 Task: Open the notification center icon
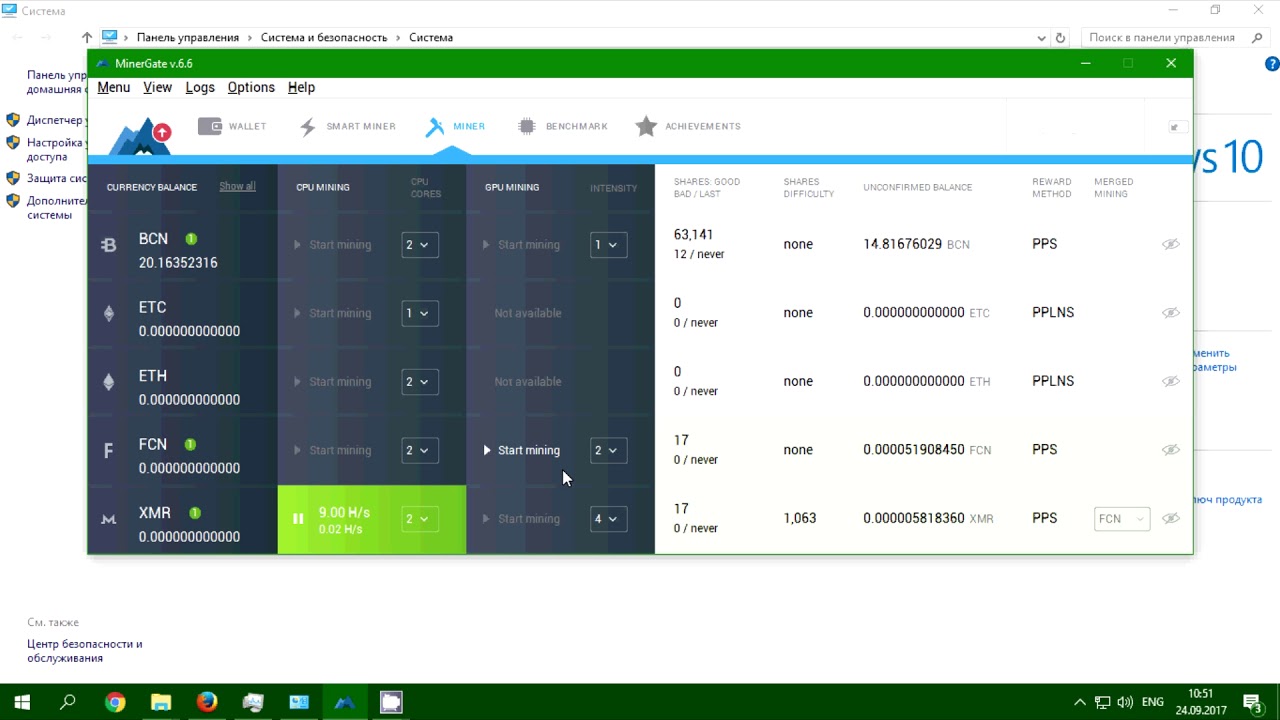[x=1251, y=702]
